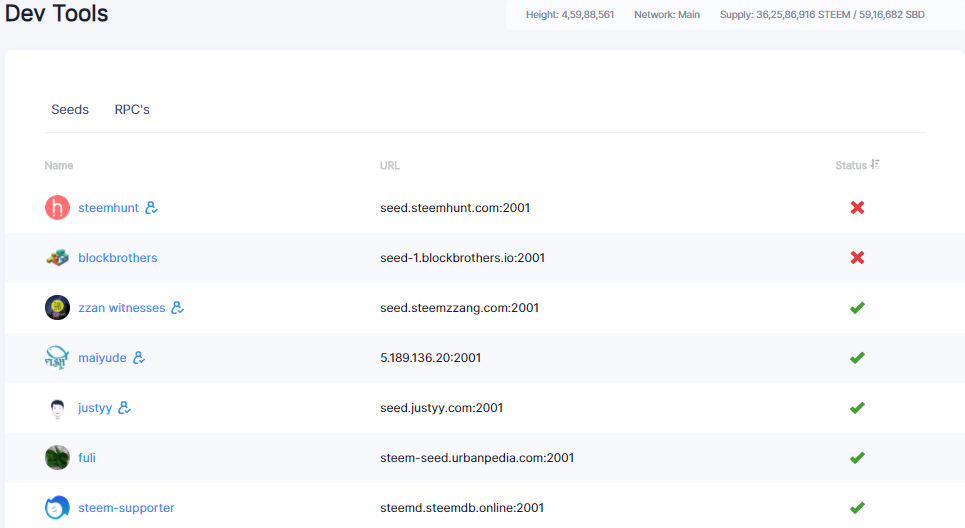Click the fuli avatar icon
Screen dimensions: 965x528
(57, 458)
